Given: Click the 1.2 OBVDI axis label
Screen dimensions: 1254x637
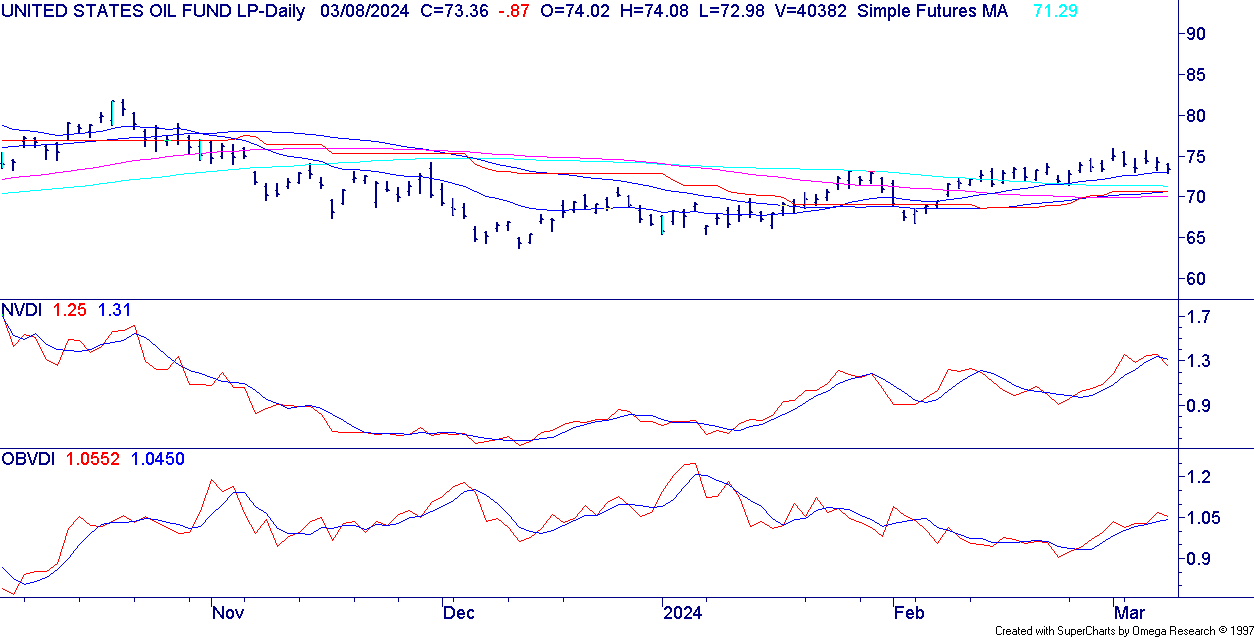Looking at the screenshot, I should [x=1199, y=477].
